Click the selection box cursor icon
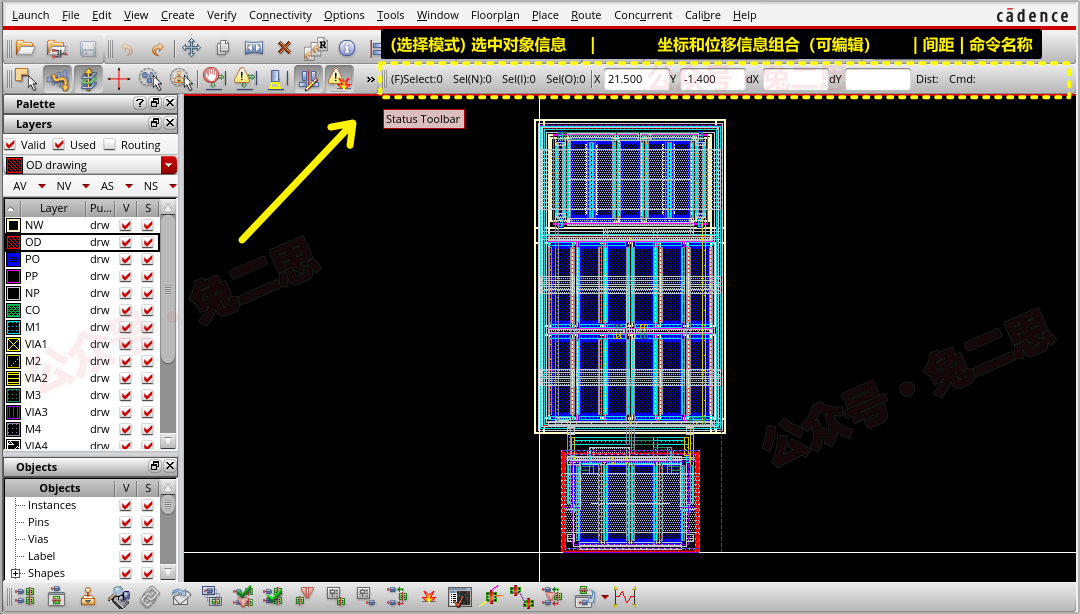 26,79
